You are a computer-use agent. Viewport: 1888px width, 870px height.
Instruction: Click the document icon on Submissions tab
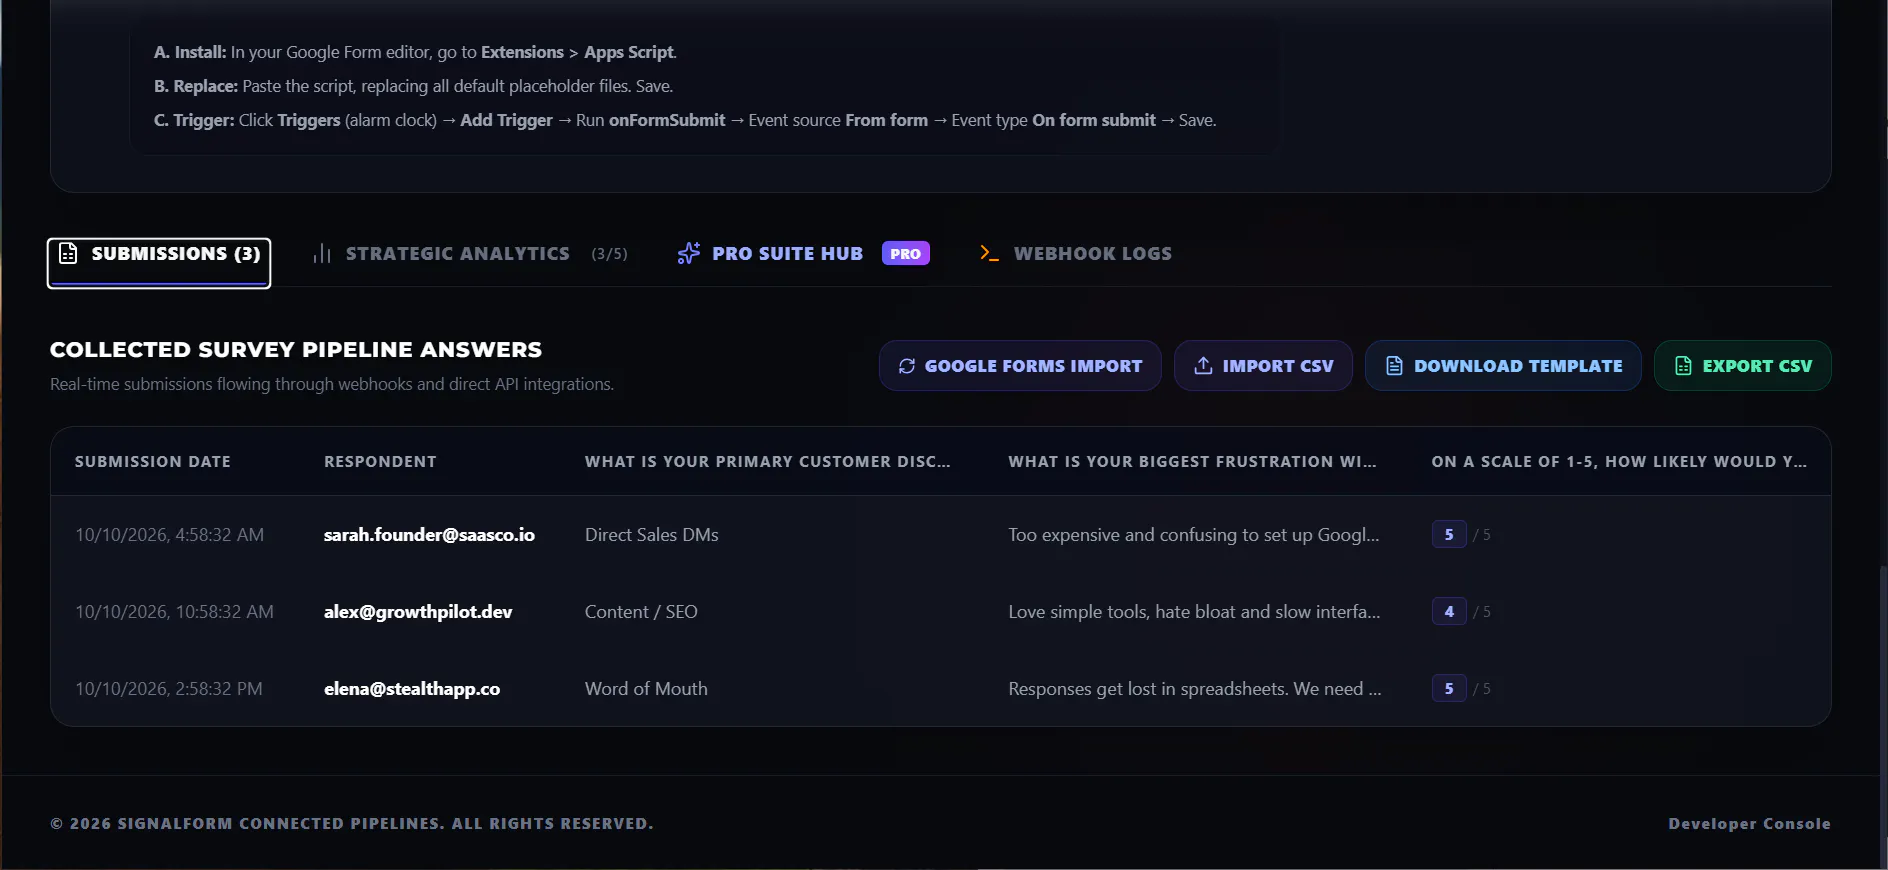(68, 254)
